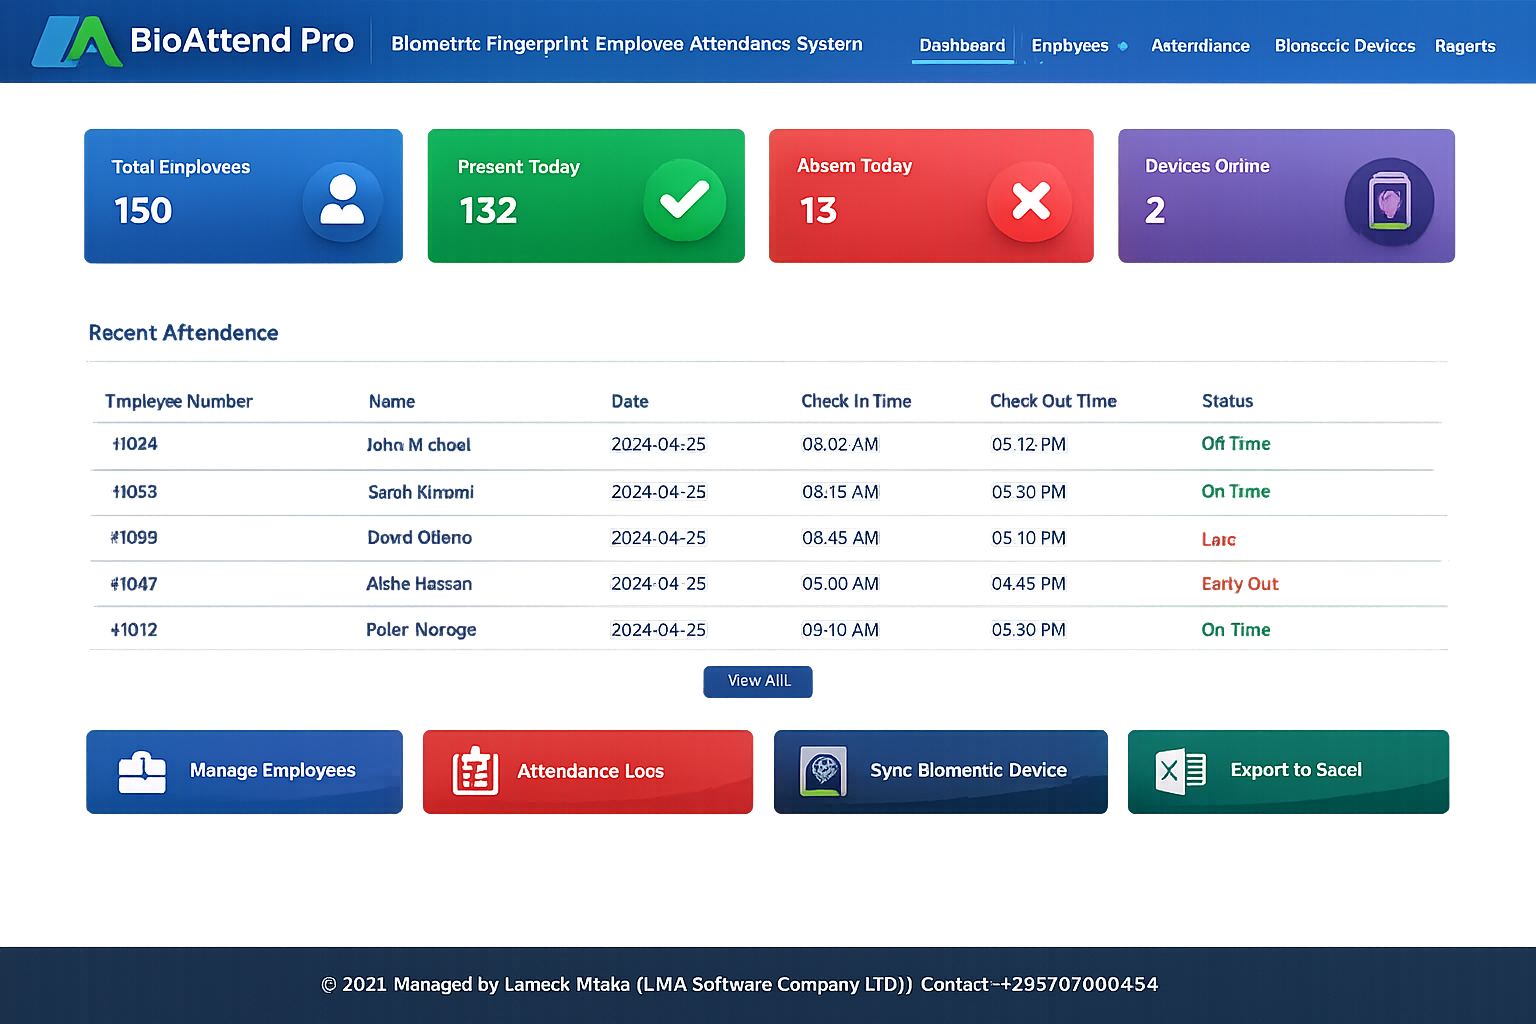Select the Devices Online 2 card
Viewport: 1536px width, 1024px height.
click(x=1286, y=196)
